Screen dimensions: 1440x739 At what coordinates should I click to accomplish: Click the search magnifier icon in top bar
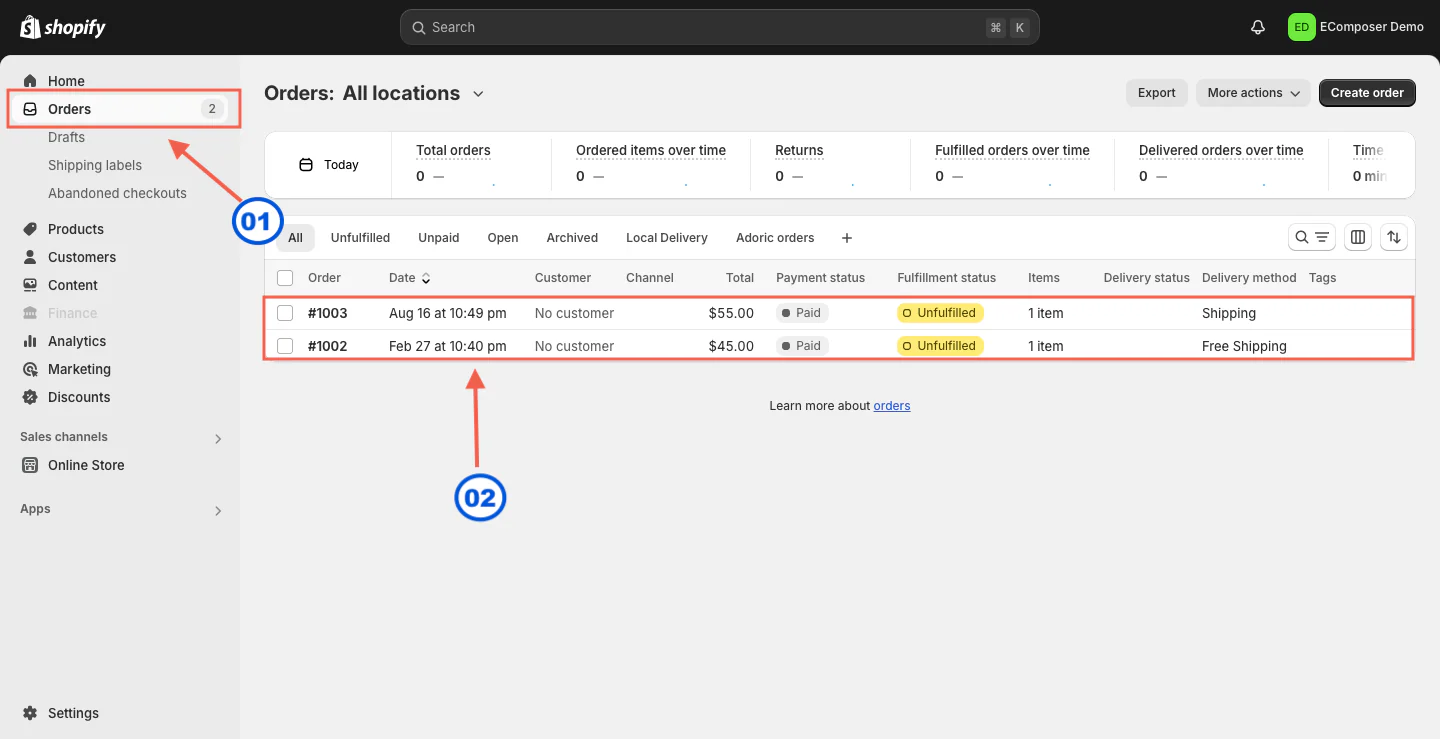tap(420, 27)
